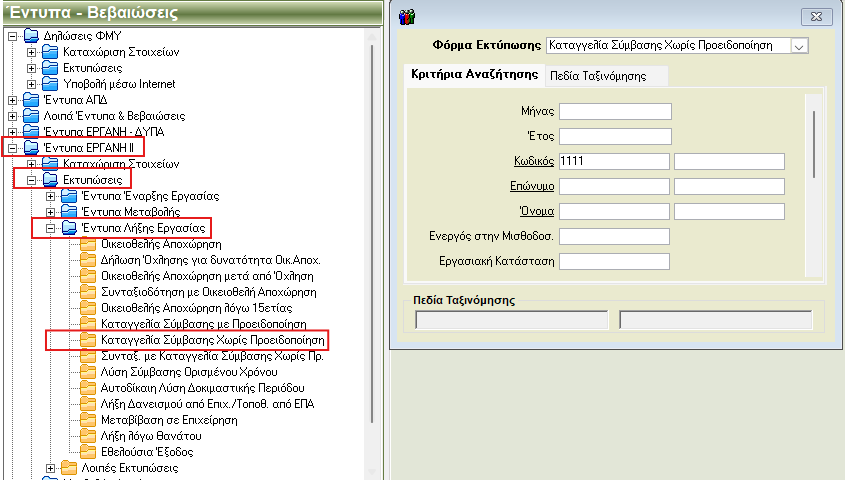Click the Μήνας input field
845x480 pixels.
[615, 111]
